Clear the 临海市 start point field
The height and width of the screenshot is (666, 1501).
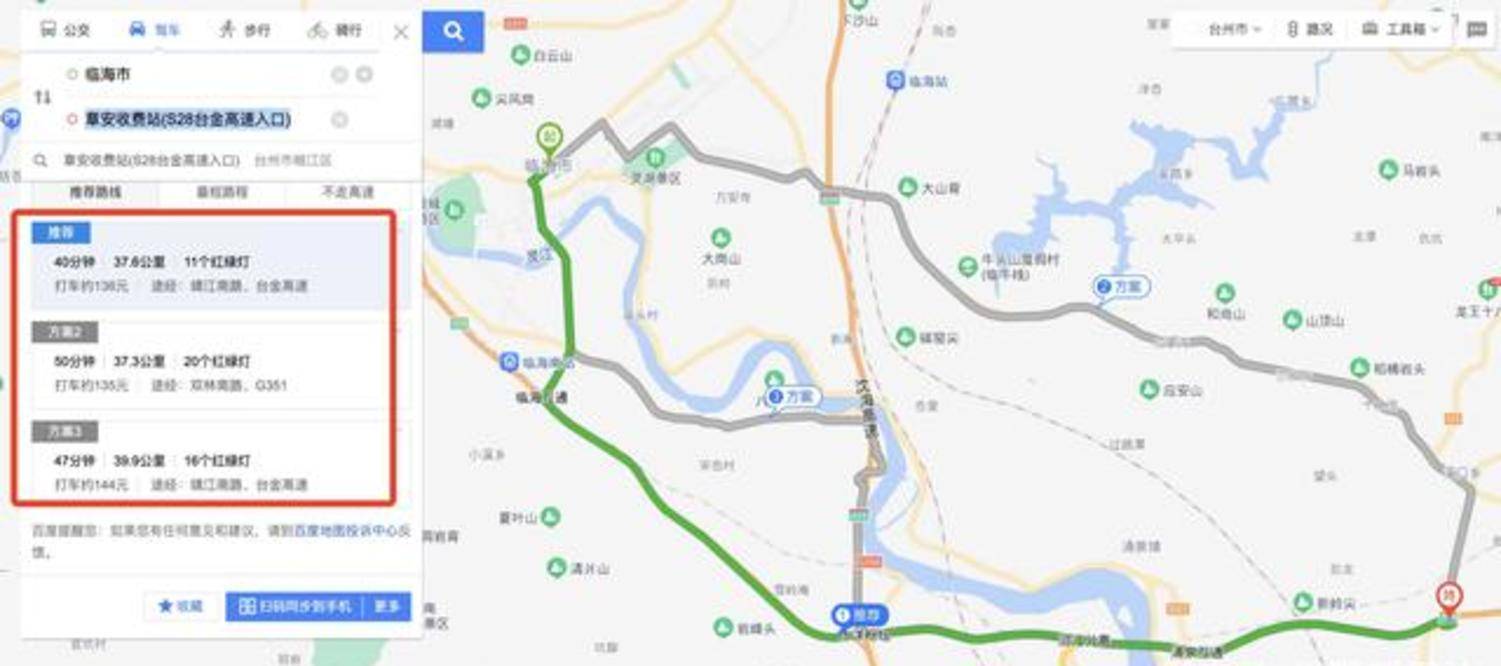[339, 74]
